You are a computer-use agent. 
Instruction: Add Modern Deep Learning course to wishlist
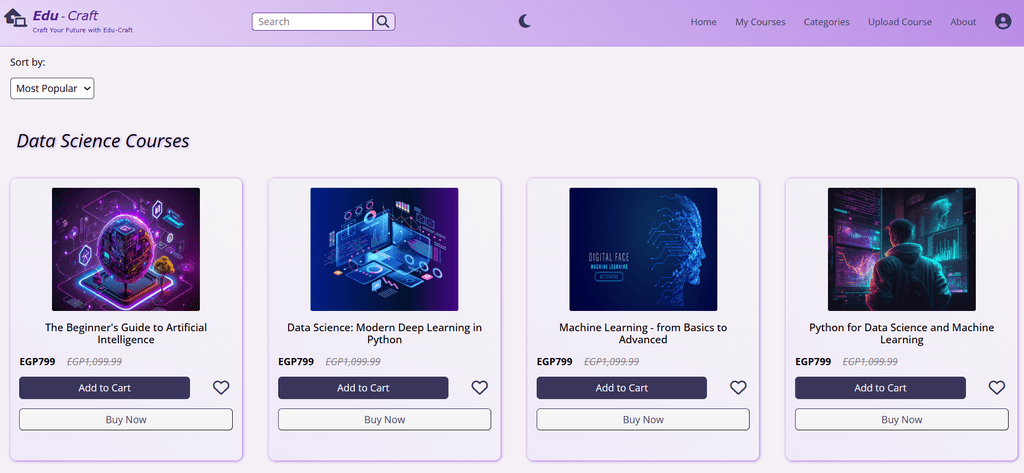click(x=480, y=387)
